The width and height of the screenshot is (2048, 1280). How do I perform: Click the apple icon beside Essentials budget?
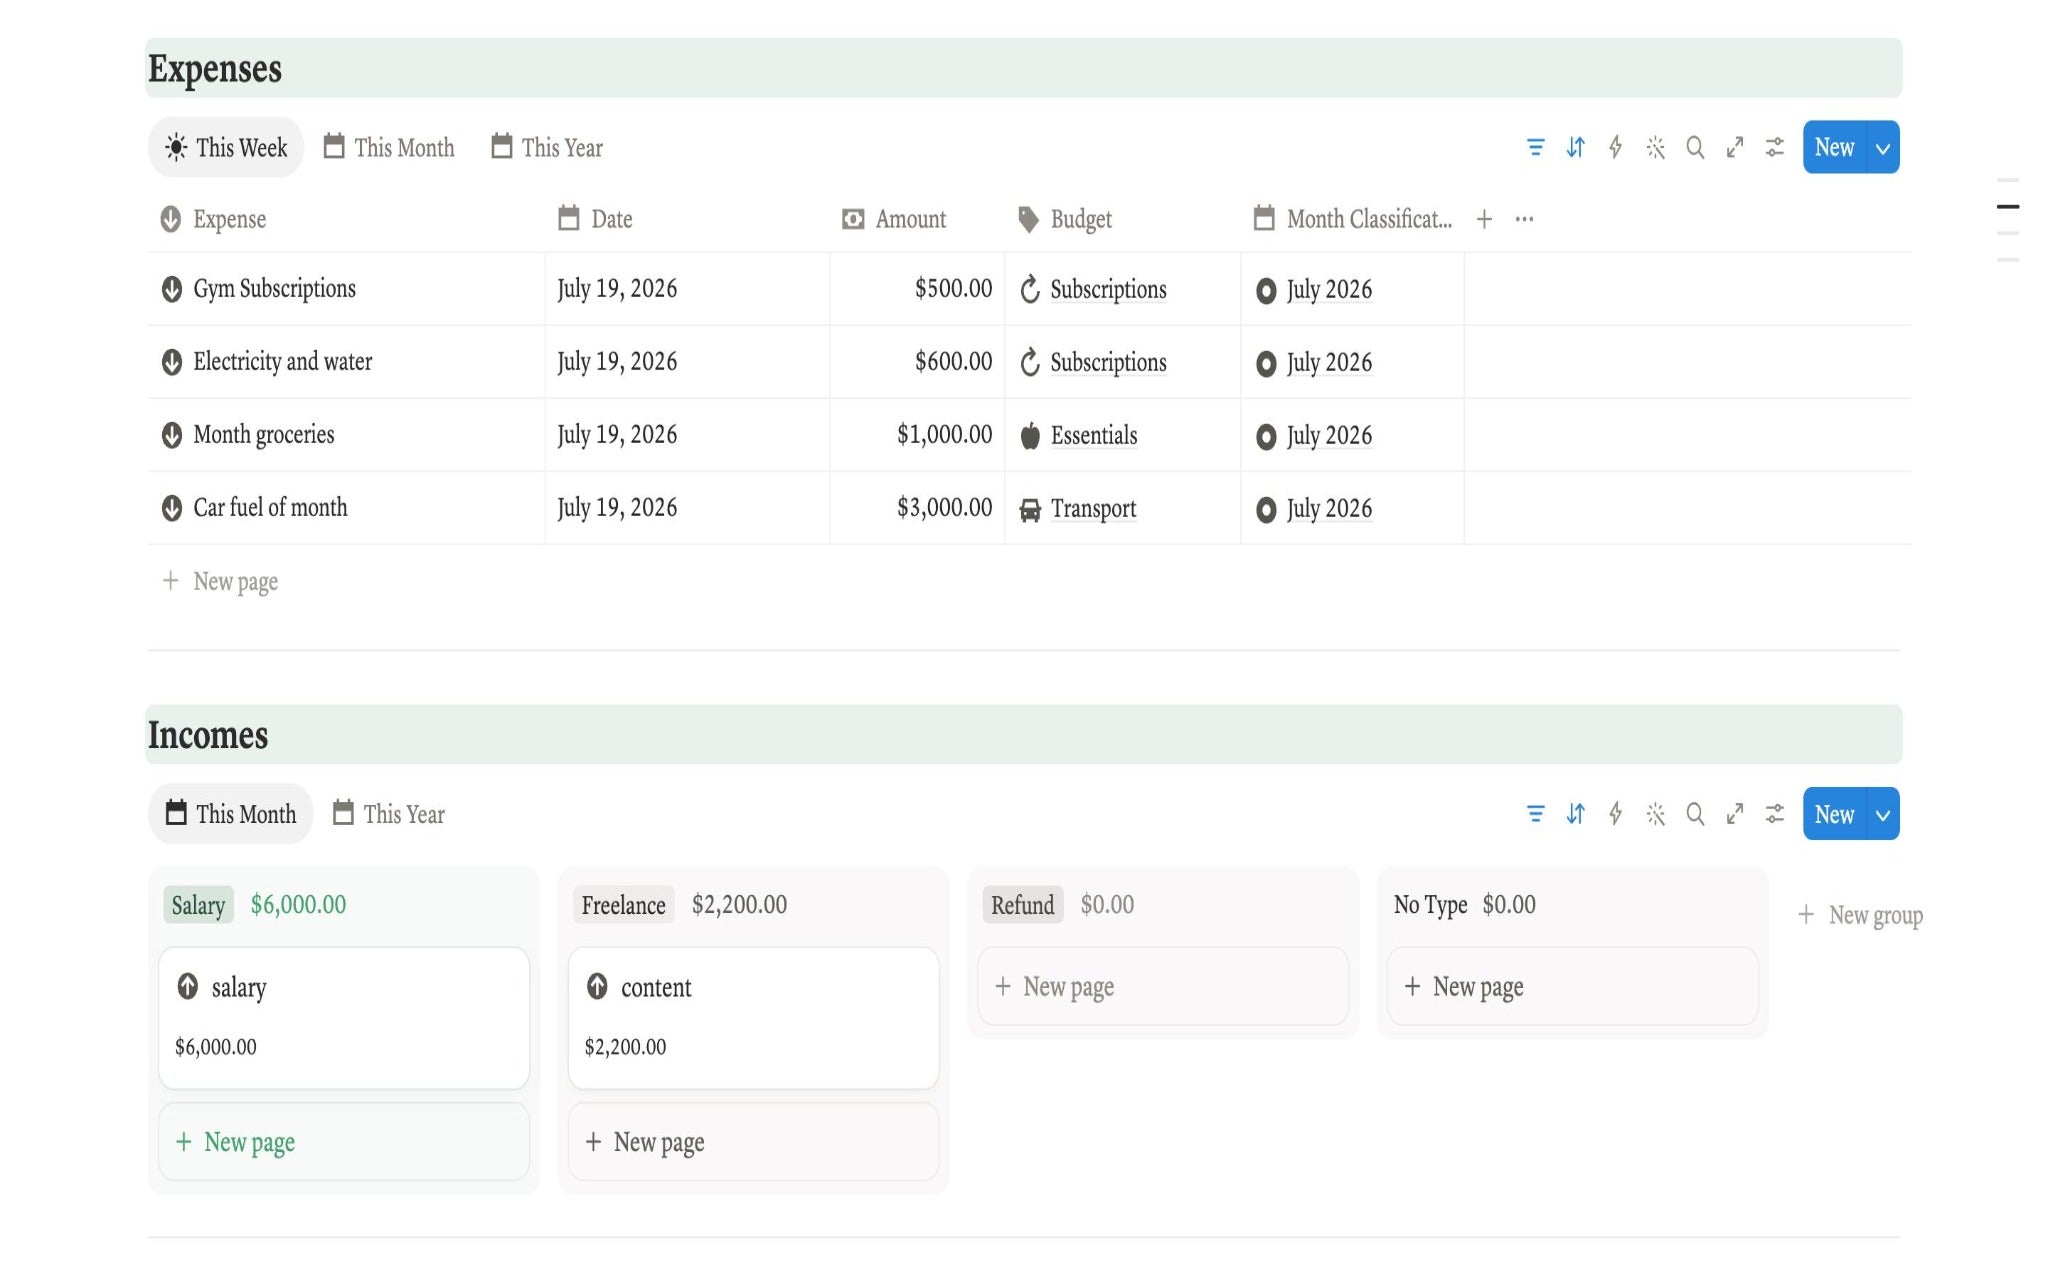tap(1030, 436)
